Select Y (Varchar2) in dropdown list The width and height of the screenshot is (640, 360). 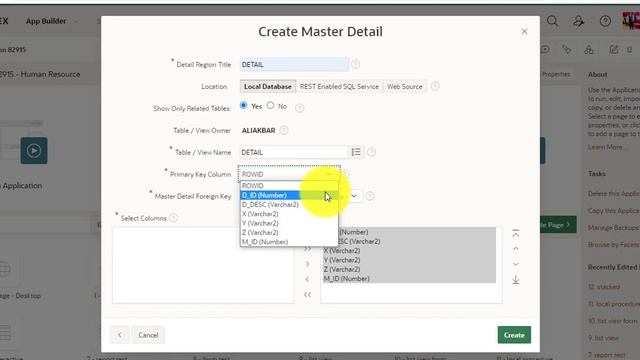(289, 223)
